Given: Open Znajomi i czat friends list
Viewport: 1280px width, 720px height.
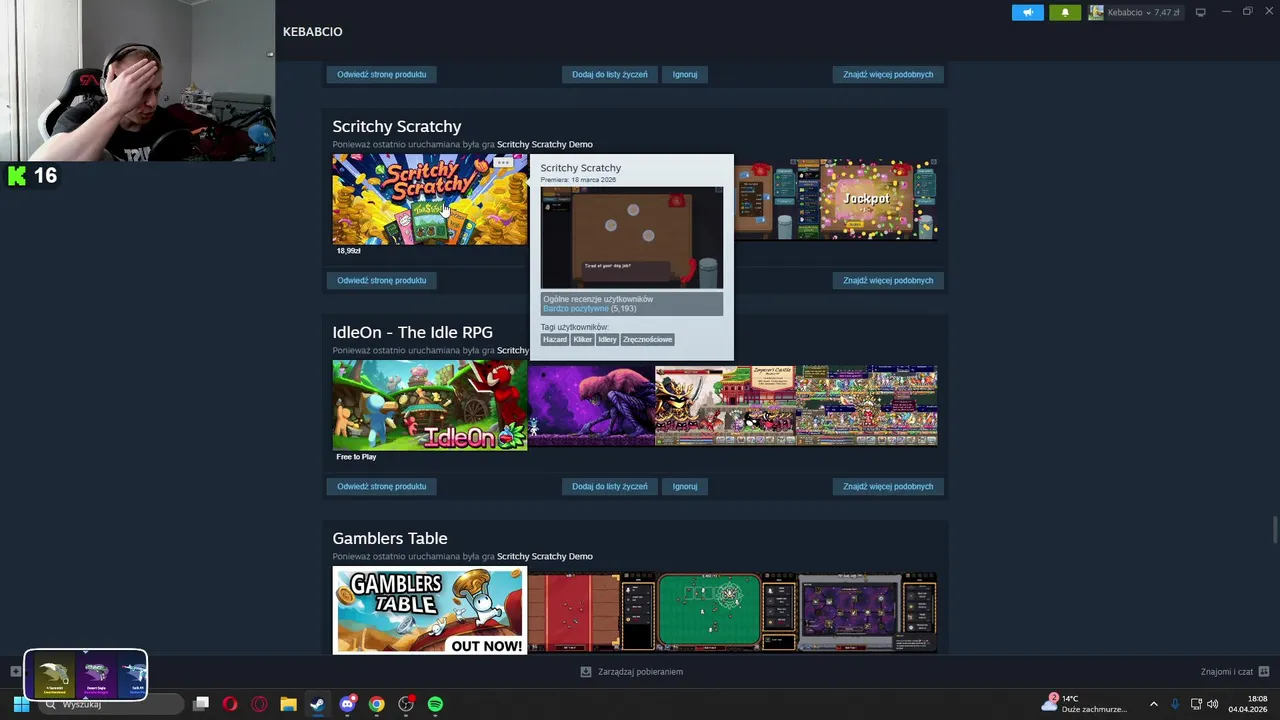Looking at the screenshot, I should coord(1234,672).
